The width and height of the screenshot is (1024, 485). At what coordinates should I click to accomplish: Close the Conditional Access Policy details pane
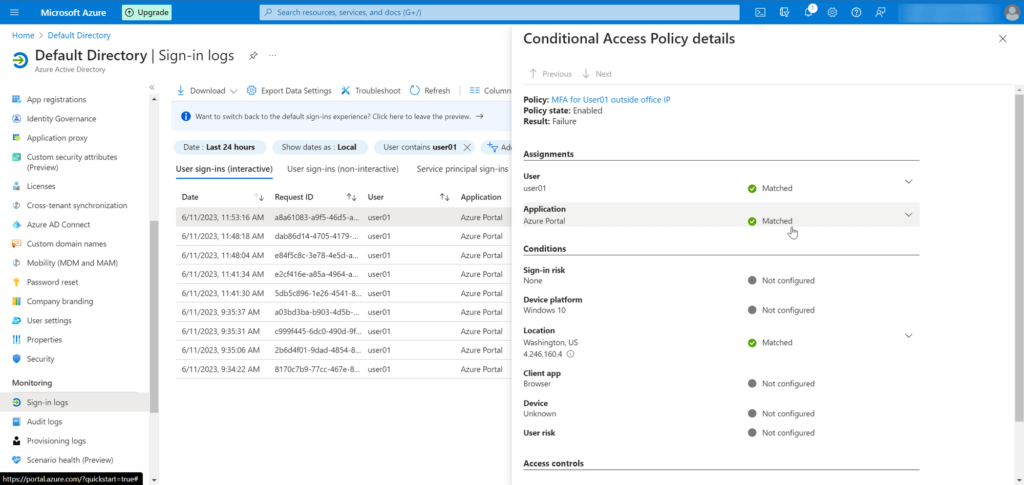tap(1002, 39)
